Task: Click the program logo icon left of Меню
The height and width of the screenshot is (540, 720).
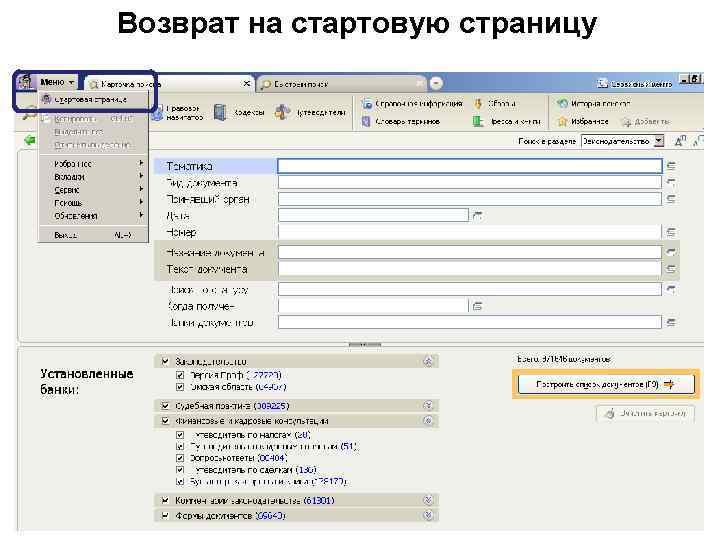Action: point(25,82)
